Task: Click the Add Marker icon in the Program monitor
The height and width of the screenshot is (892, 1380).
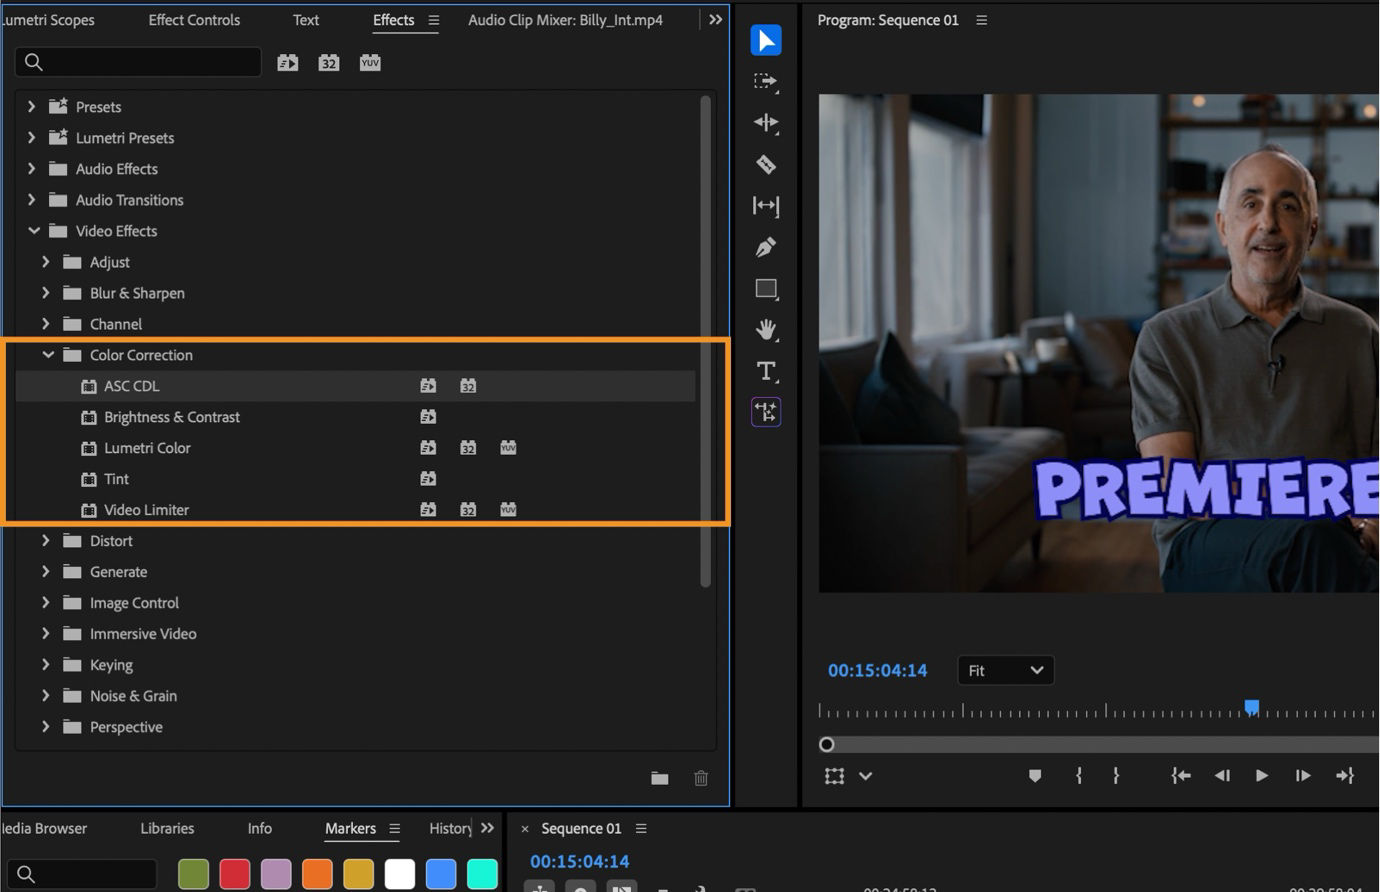Action: coord(1034,776)
